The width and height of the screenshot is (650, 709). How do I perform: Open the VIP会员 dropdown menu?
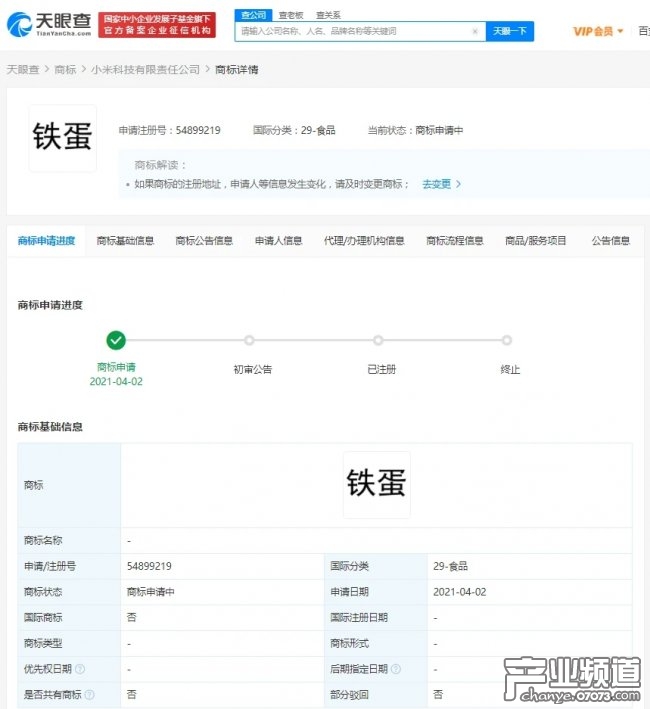coord(598,31)
